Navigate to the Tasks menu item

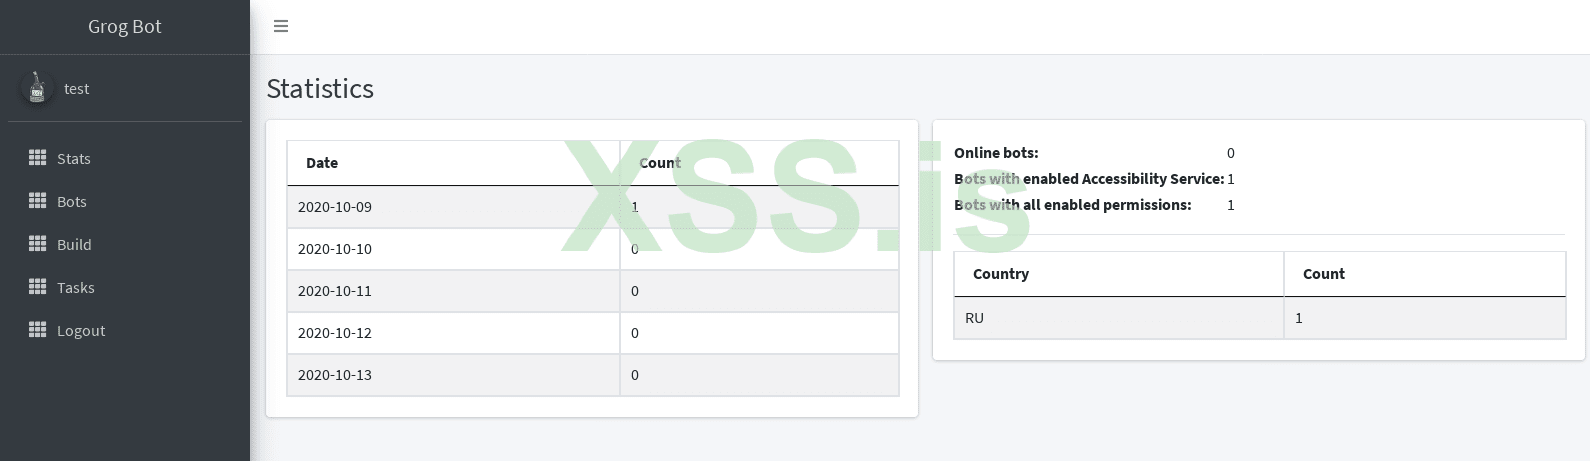pyautogui.click(x=76, y=288)
